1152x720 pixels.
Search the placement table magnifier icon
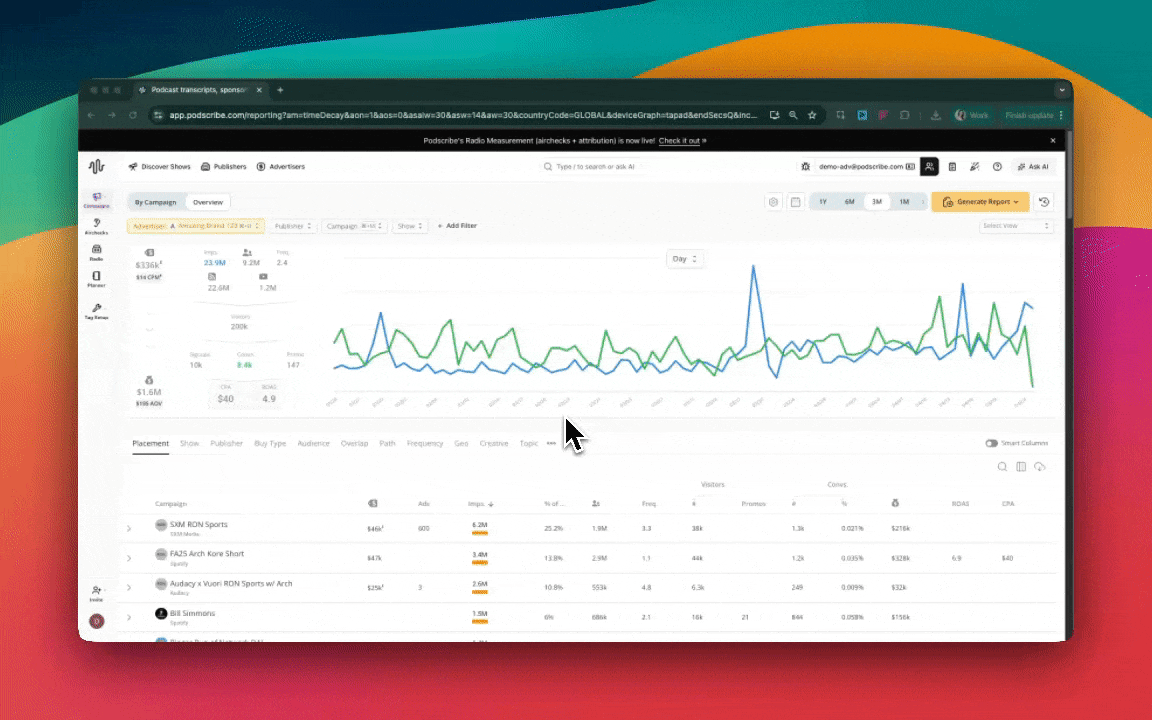tap(1002, 467)
